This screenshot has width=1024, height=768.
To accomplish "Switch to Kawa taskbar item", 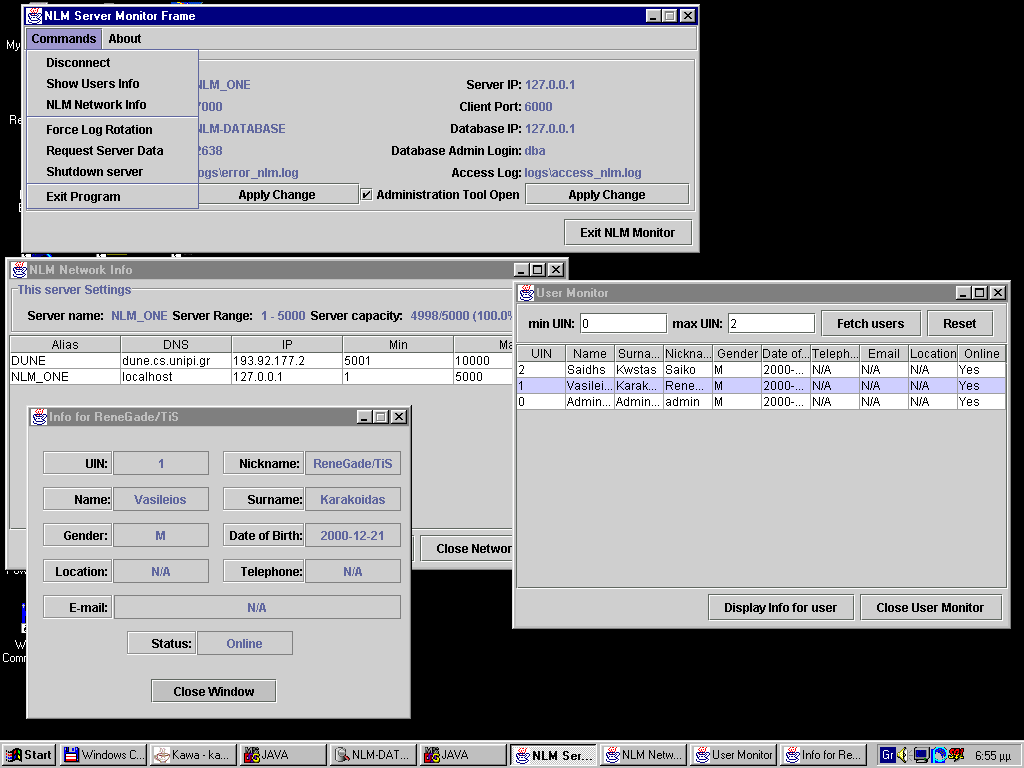I will 194,755.
